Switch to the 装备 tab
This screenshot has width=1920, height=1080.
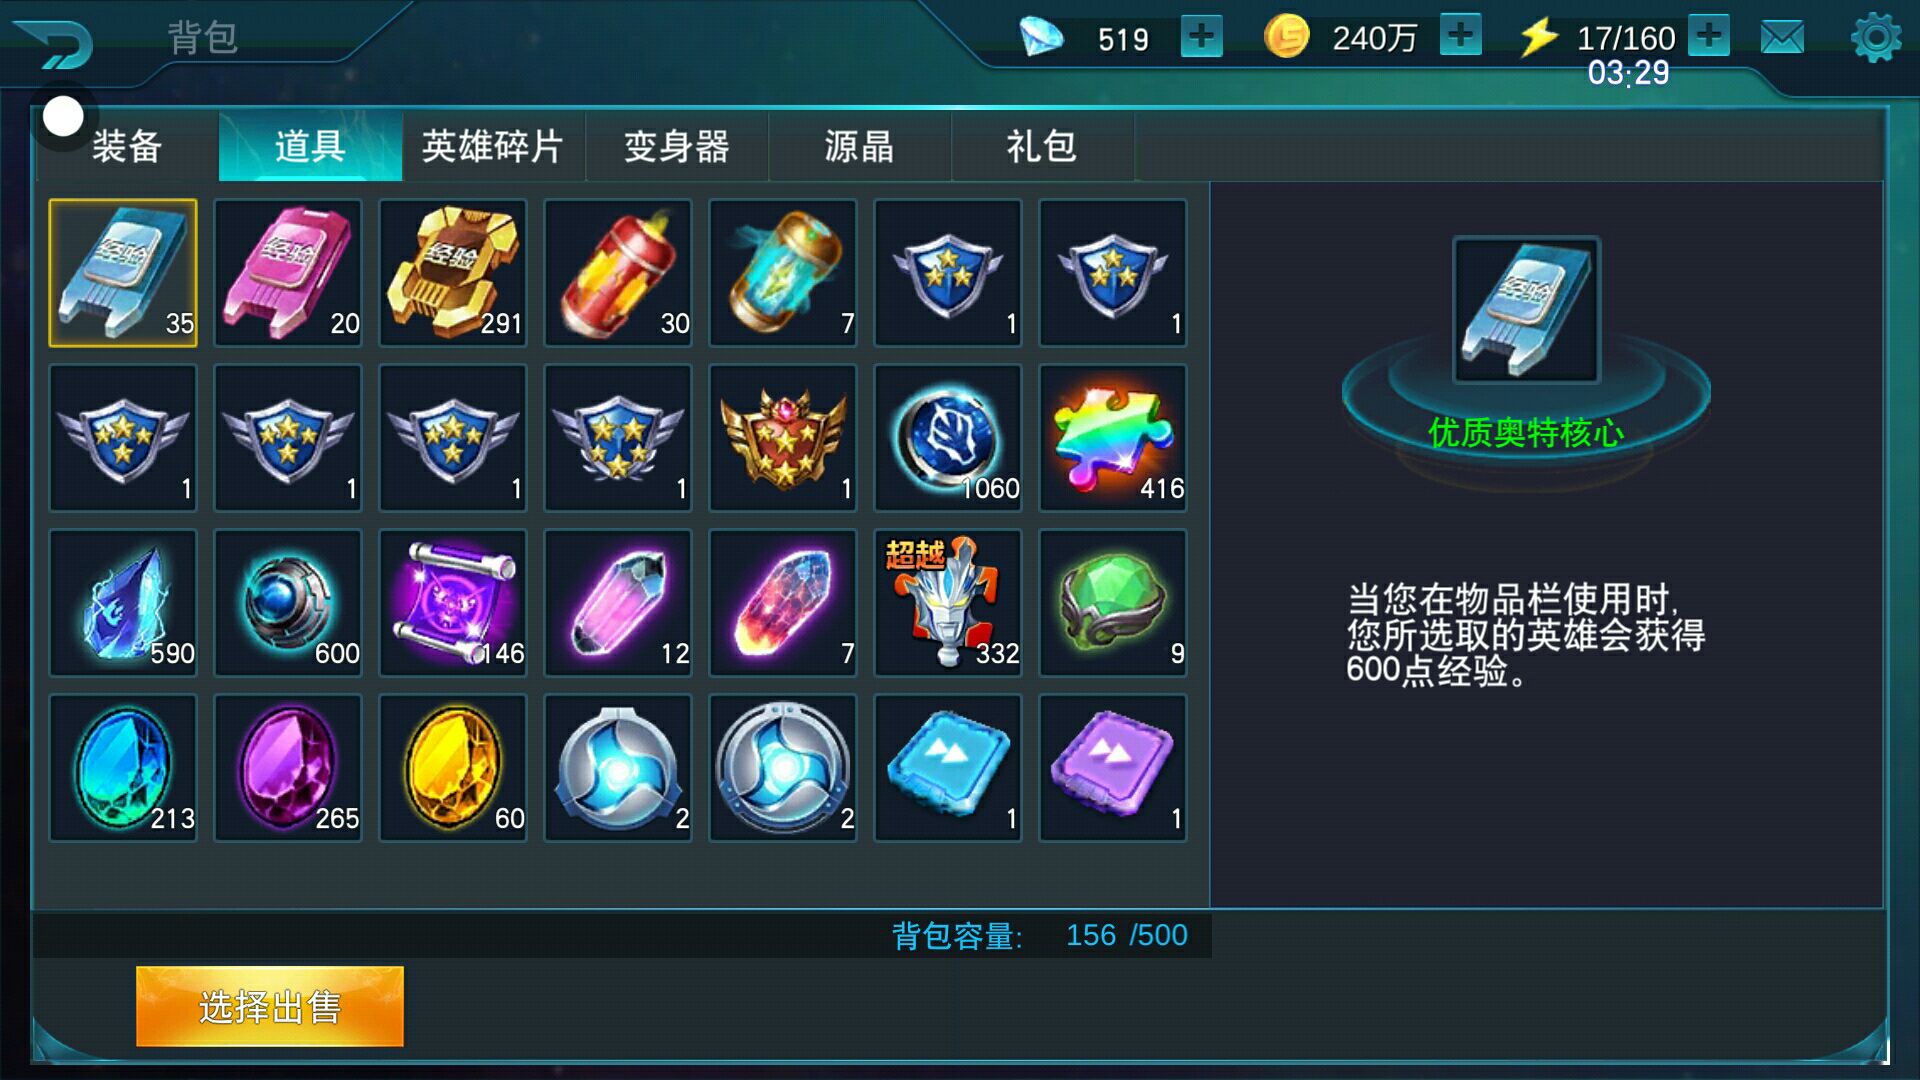pyautogui.click(x=127, y=147)
